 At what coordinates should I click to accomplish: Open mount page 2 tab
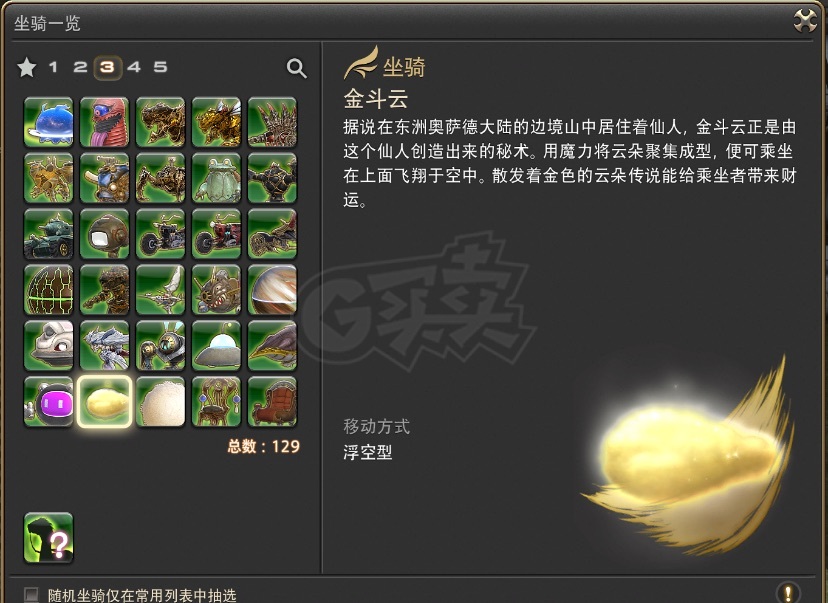80,67
